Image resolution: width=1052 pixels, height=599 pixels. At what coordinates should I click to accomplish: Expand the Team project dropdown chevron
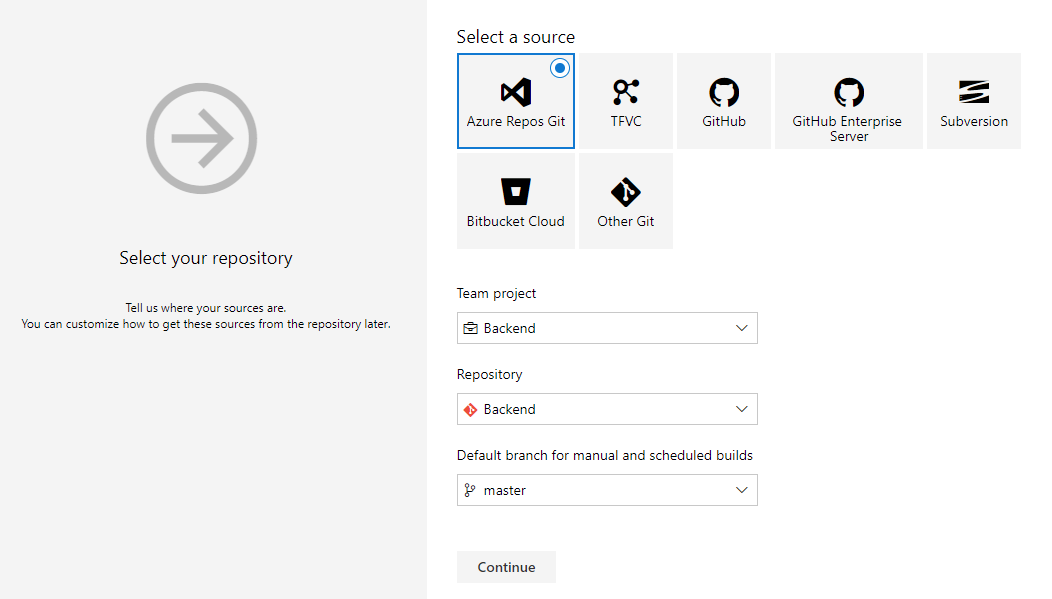pos(741,328)
